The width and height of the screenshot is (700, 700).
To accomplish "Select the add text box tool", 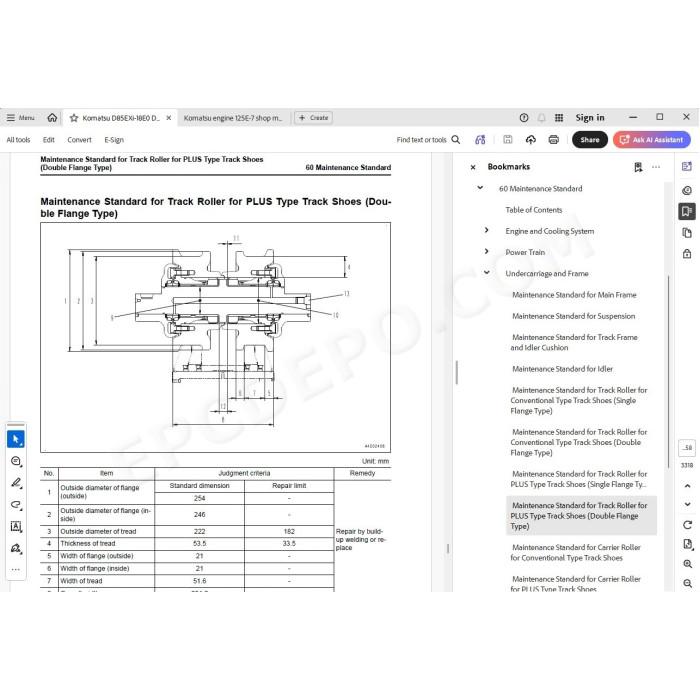I will click(16, 526).
